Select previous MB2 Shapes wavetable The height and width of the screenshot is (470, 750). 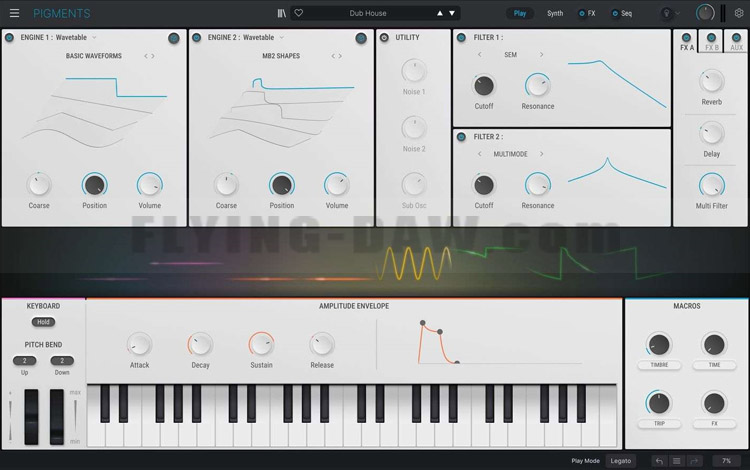tap(333, 56)
